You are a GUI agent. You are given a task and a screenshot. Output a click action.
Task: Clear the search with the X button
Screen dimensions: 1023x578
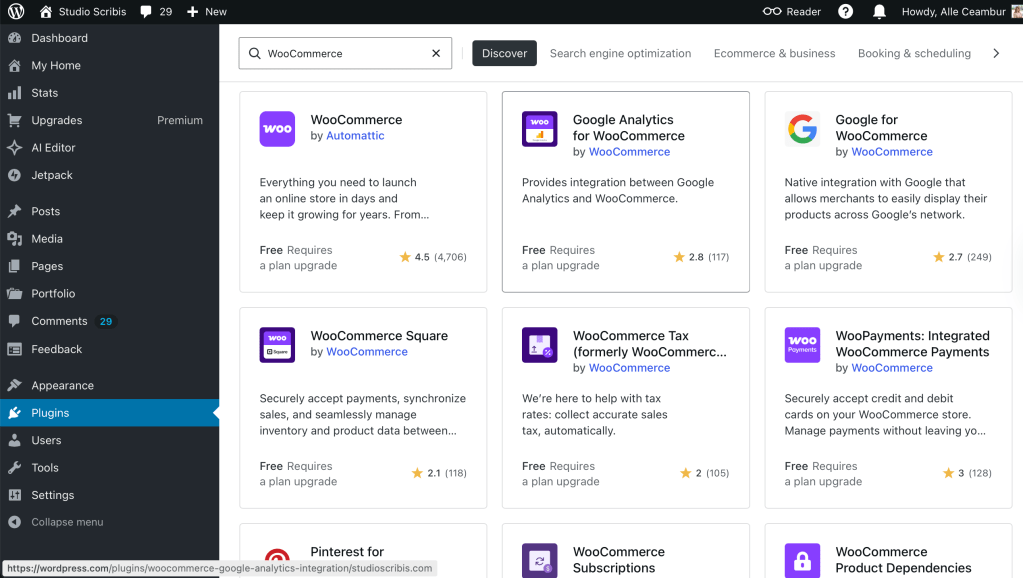click(x=435, y=53)
